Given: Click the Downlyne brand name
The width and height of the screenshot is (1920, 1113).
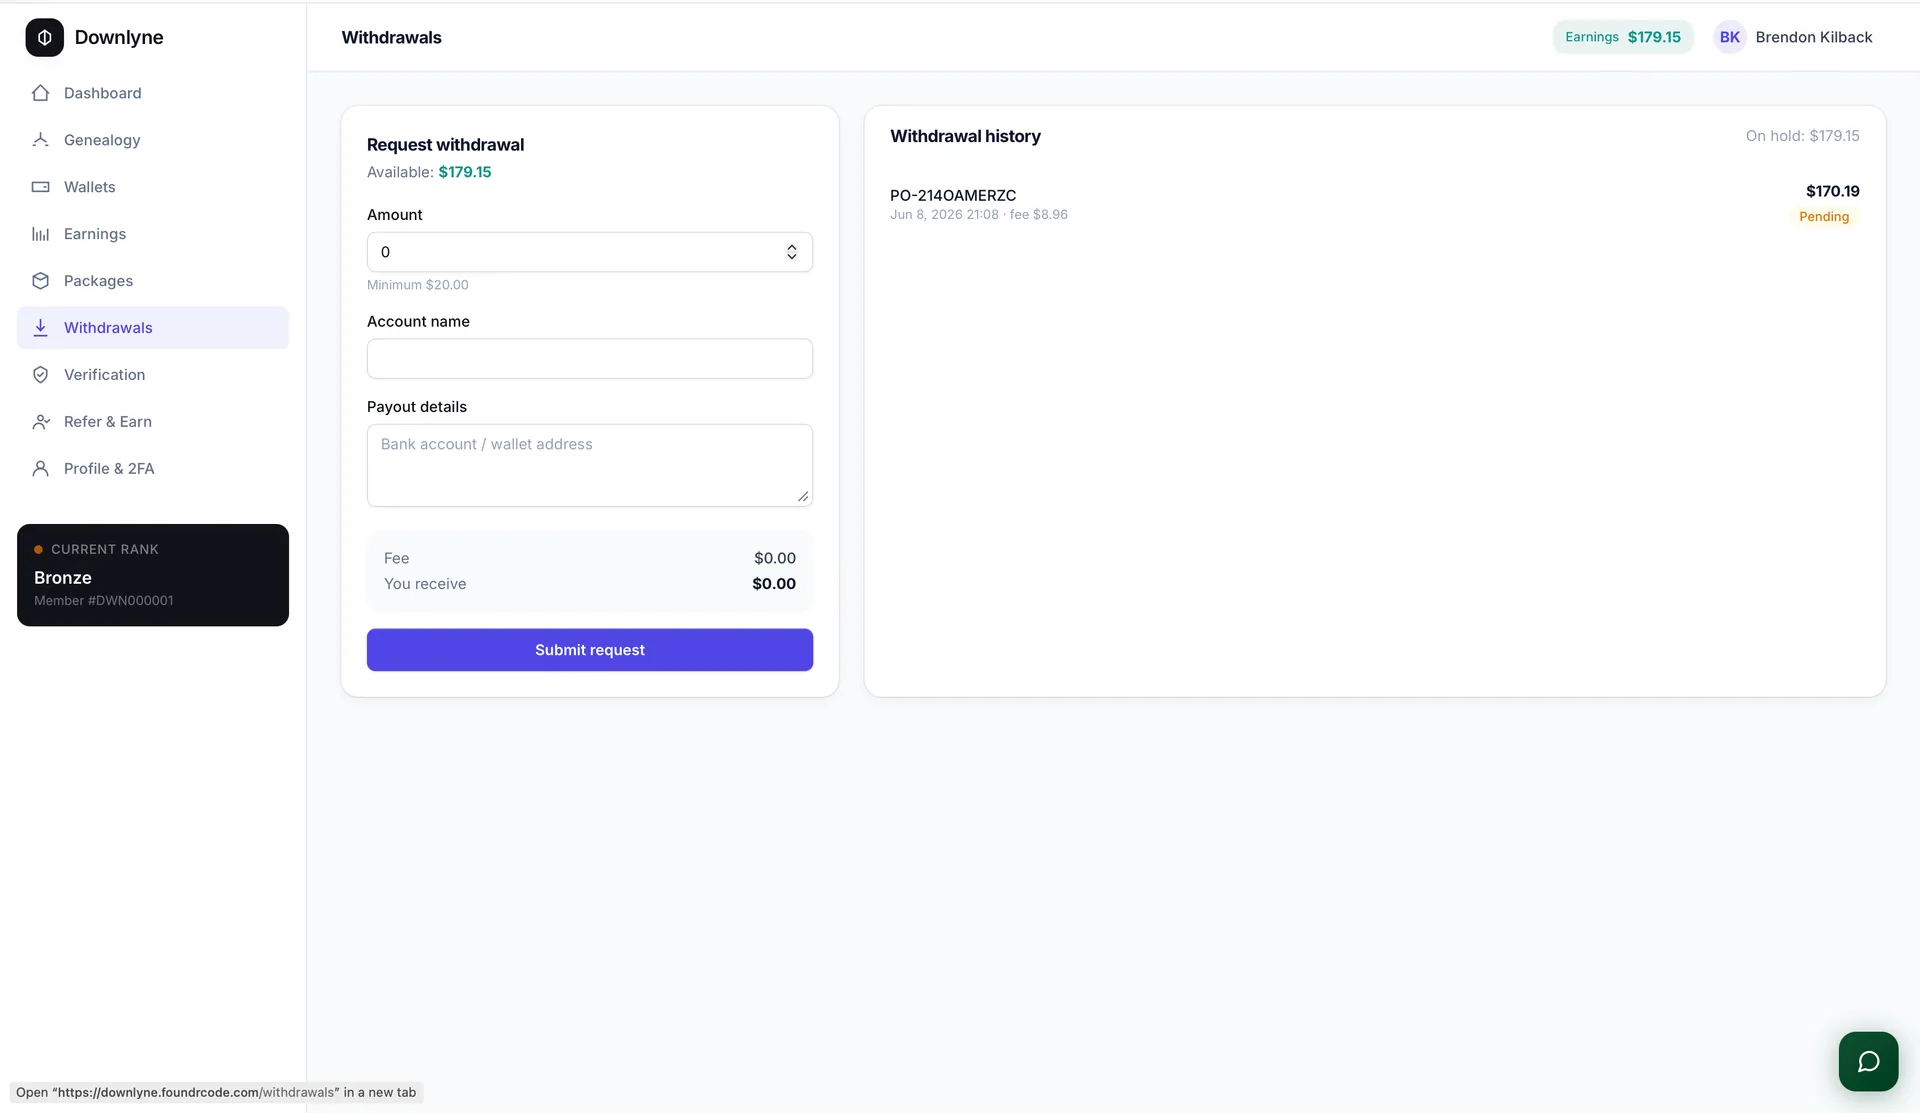Looking at the screenshot, I should coord(119,37).
